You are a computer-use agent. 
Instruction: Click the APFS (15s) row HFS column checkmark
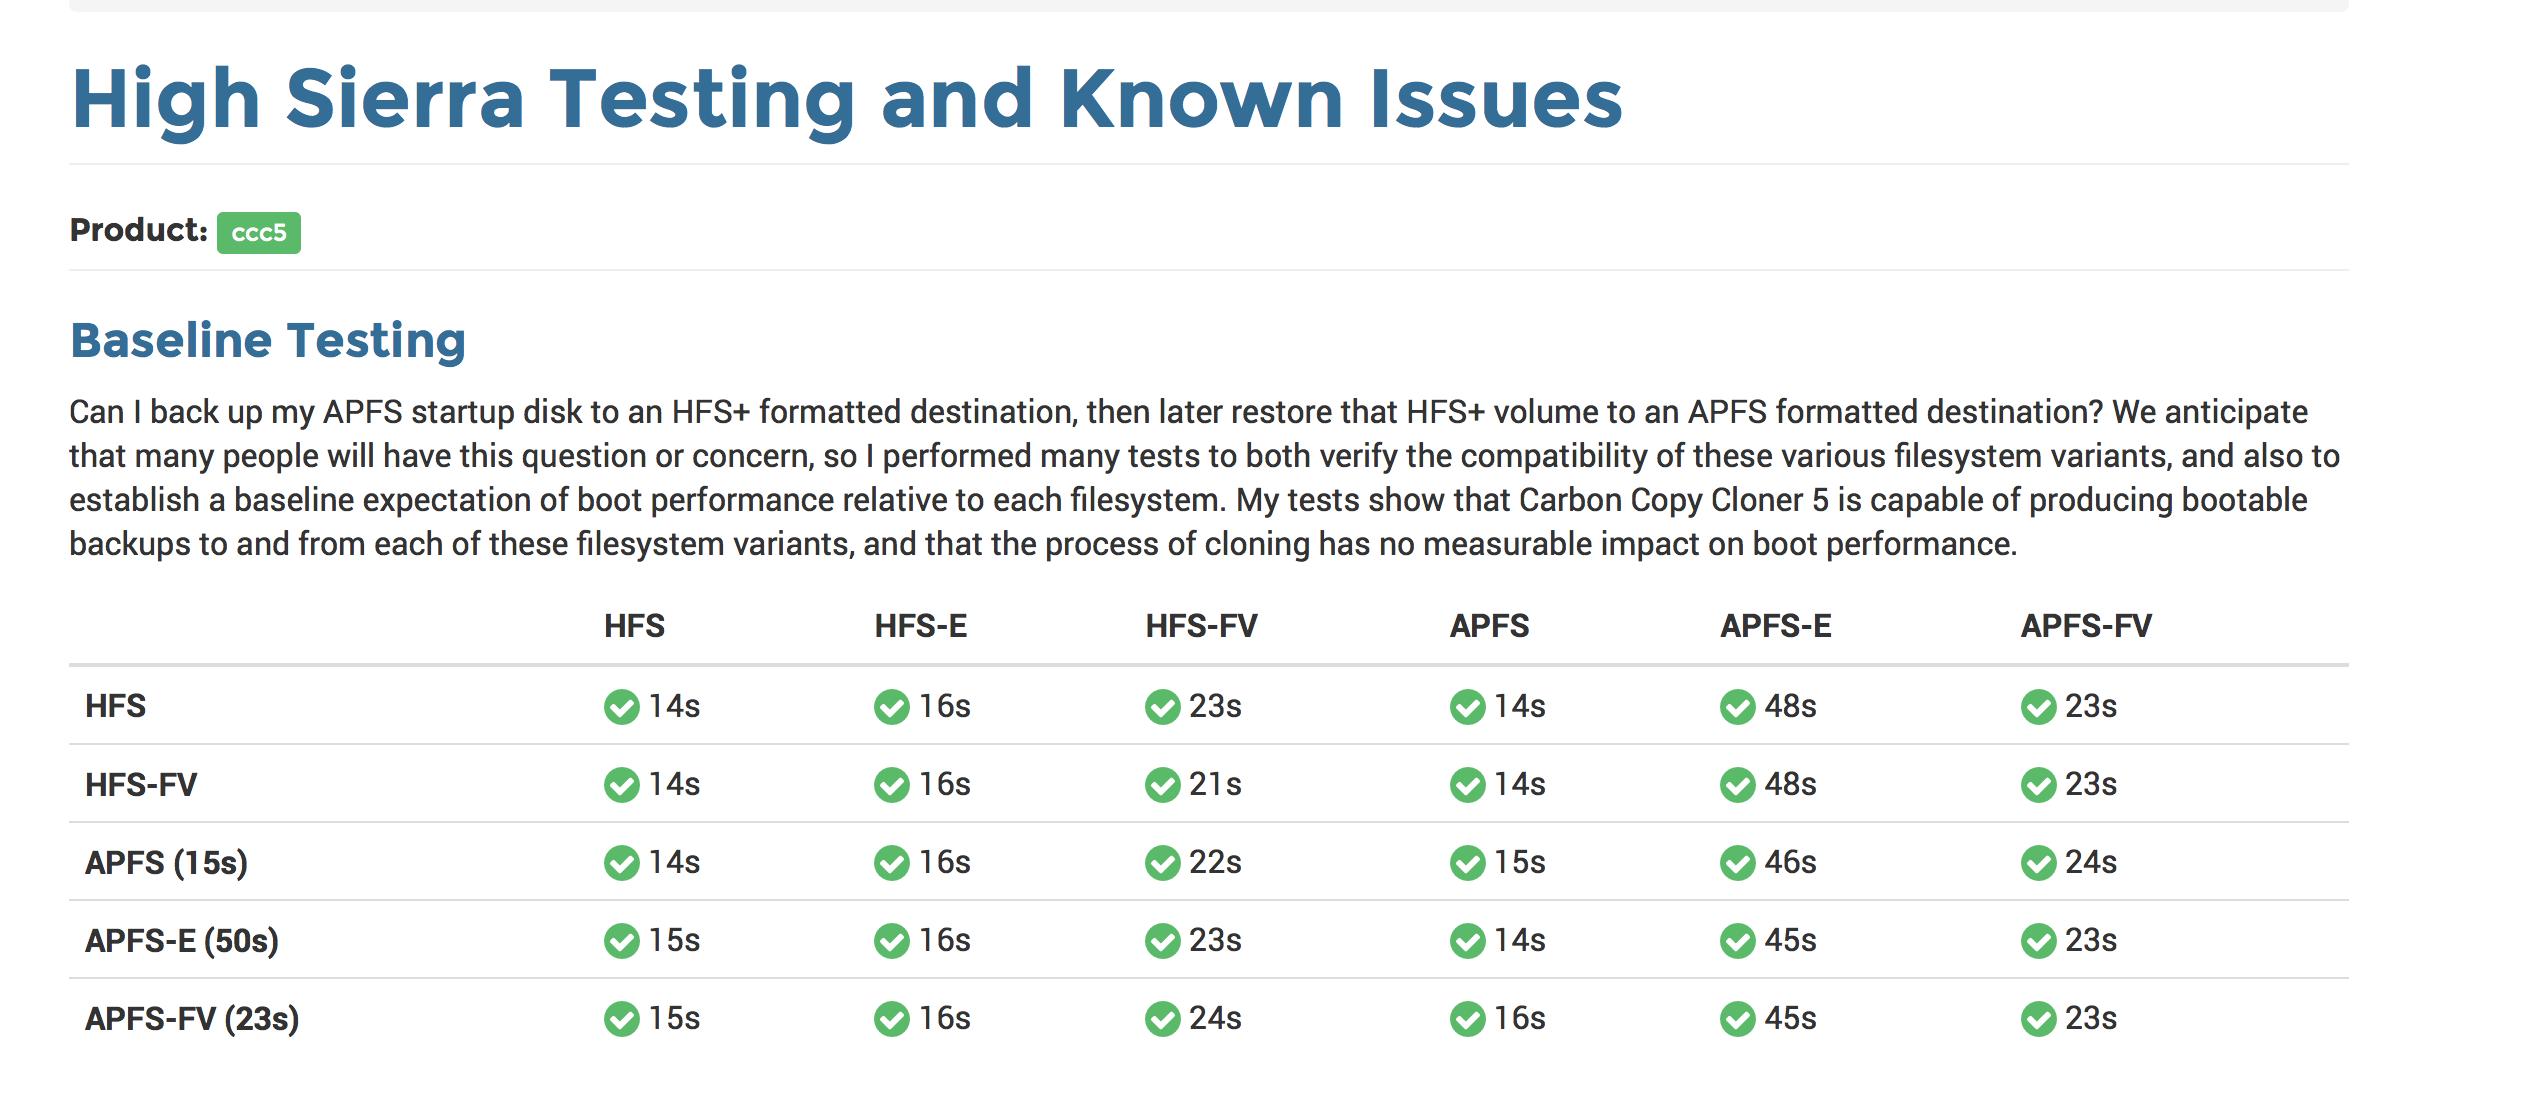621,863
